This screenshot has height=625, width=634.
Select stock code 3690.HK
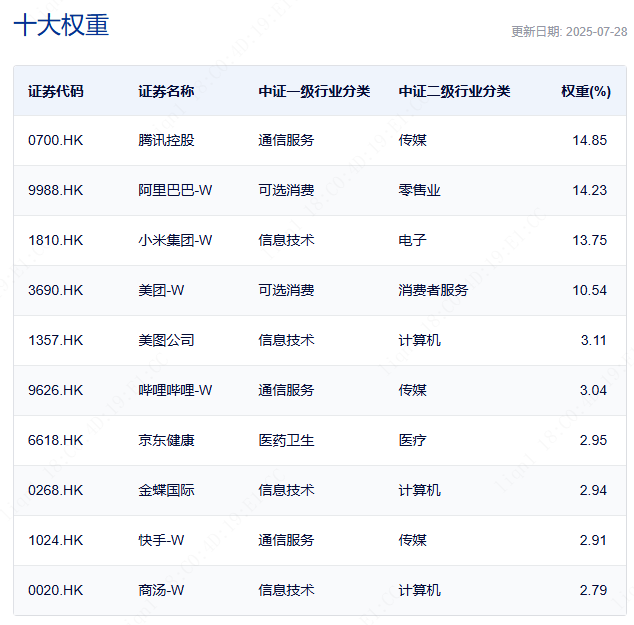tap(55, 290)
